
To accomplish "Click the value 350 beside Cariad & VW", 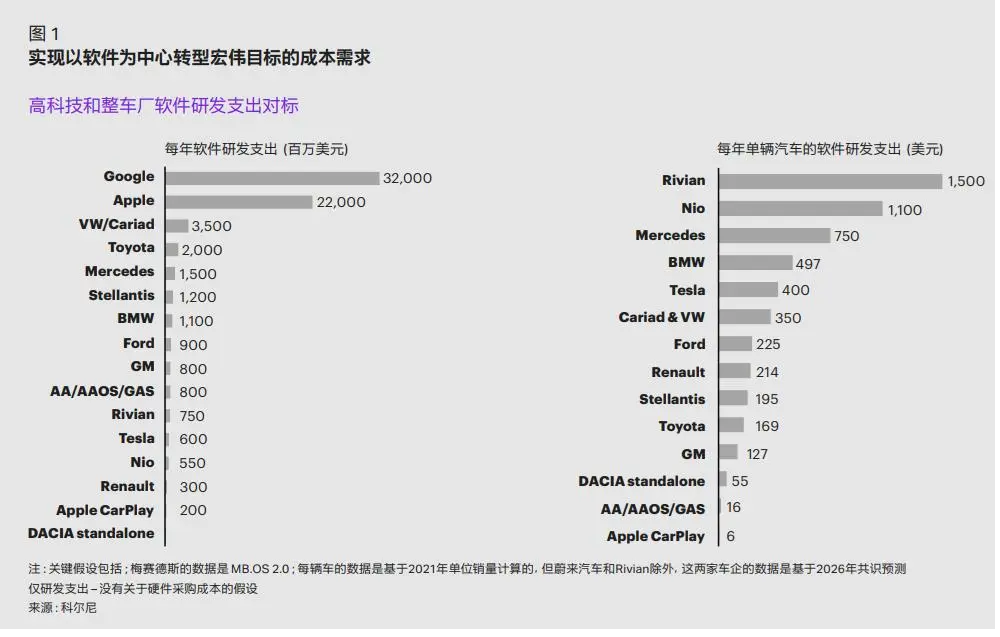I will [x=788, y=318].
